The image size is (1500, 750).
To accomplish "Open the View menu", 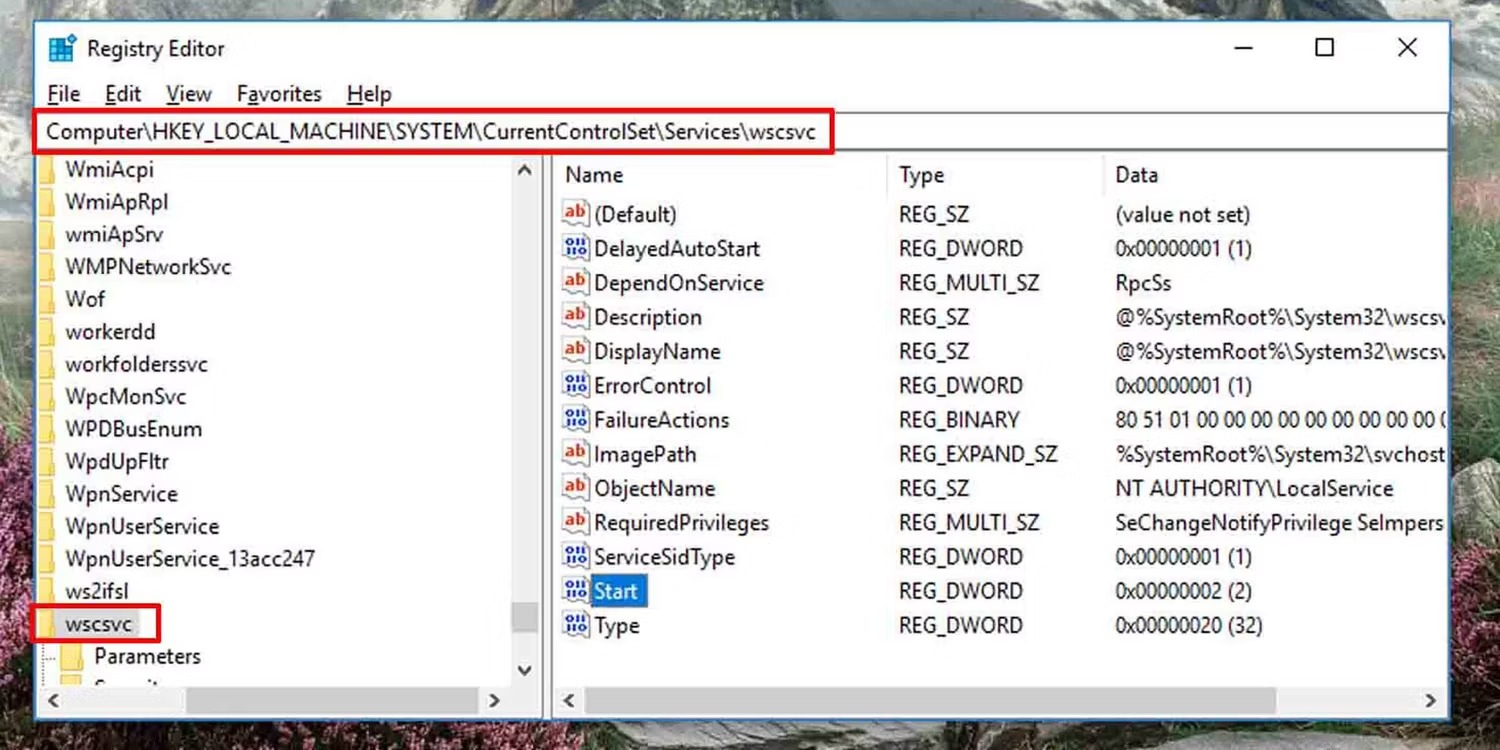I will pyautogui.click(x=189, y=94).
